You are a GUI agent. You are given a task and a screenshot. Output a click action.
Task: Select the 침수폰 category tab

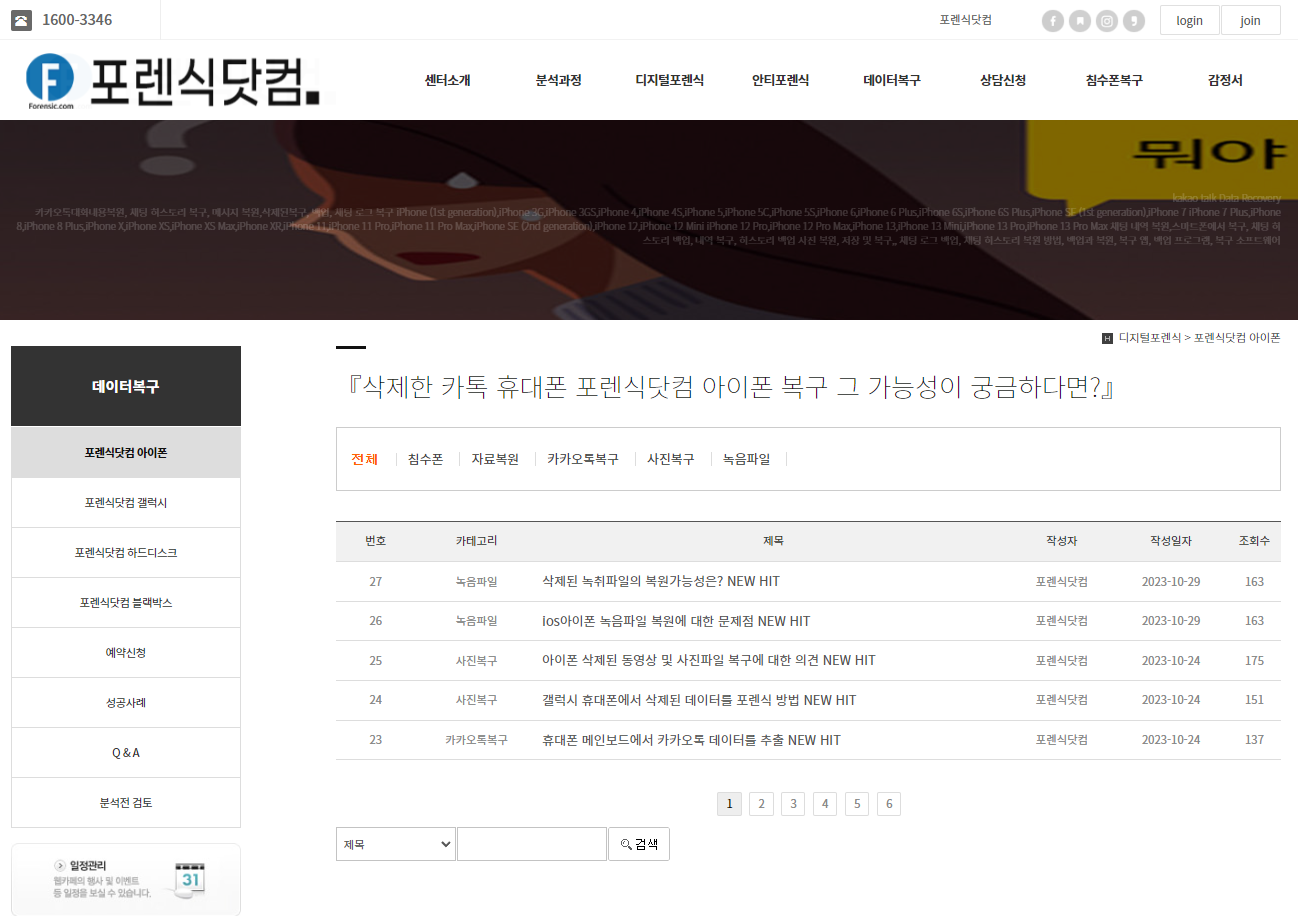[425, 459]
